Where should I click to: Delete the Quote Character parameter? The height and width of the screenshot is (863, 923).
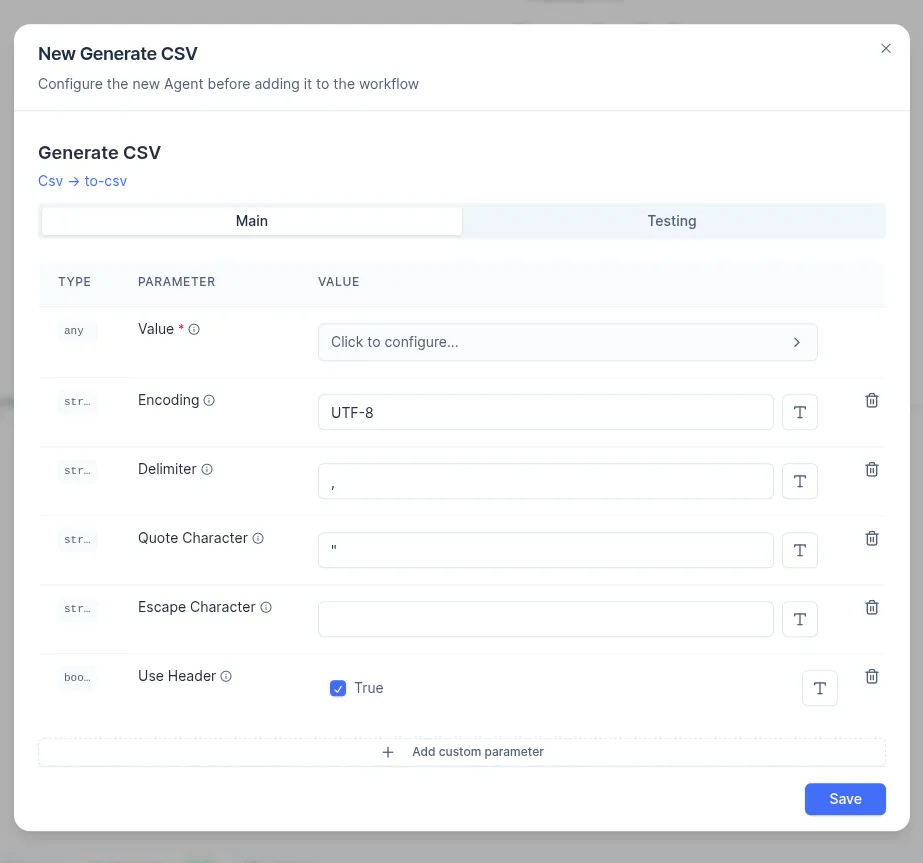tap(871, 538)
